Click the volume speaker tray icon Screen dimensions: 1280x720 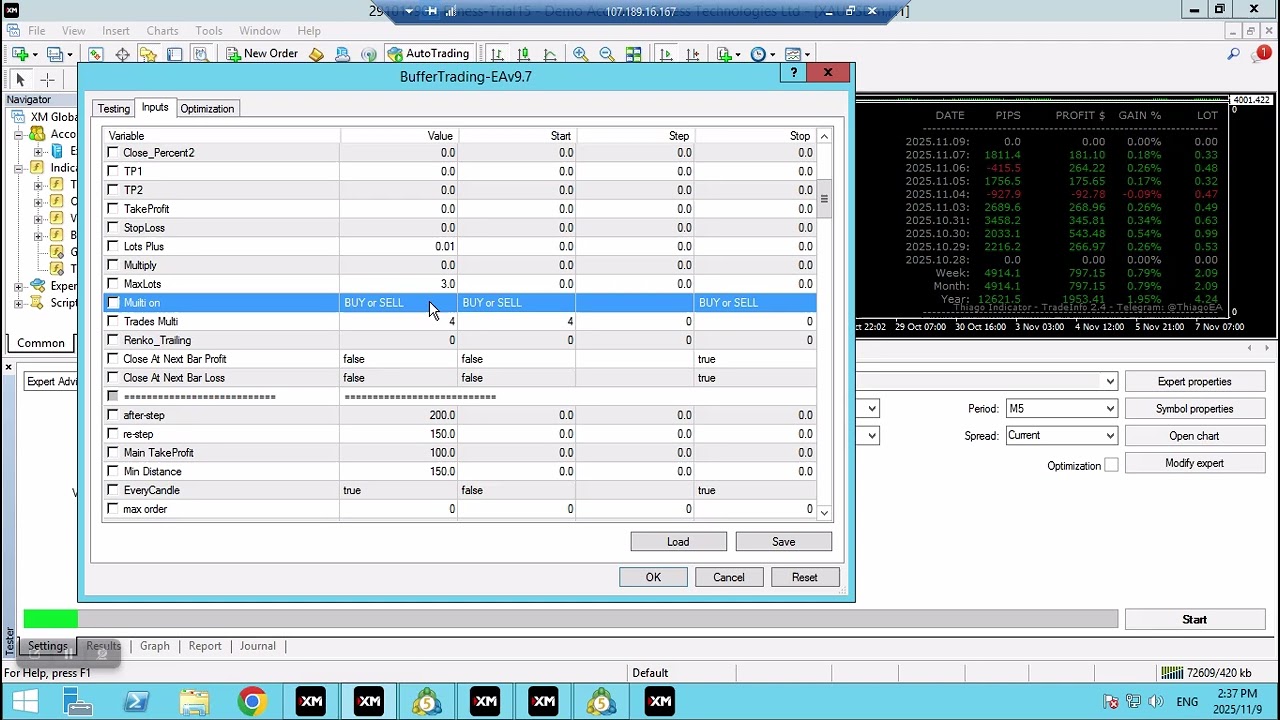(x=1155, y=702)
